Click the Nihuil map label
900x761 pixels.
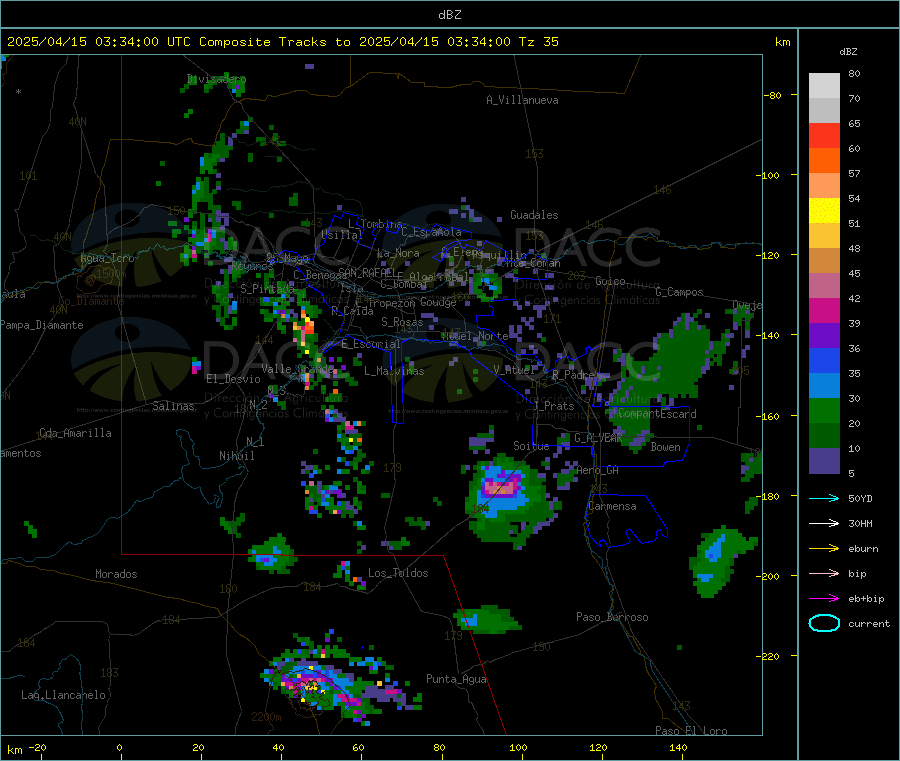pyautogui.click(x=237, y=456)
